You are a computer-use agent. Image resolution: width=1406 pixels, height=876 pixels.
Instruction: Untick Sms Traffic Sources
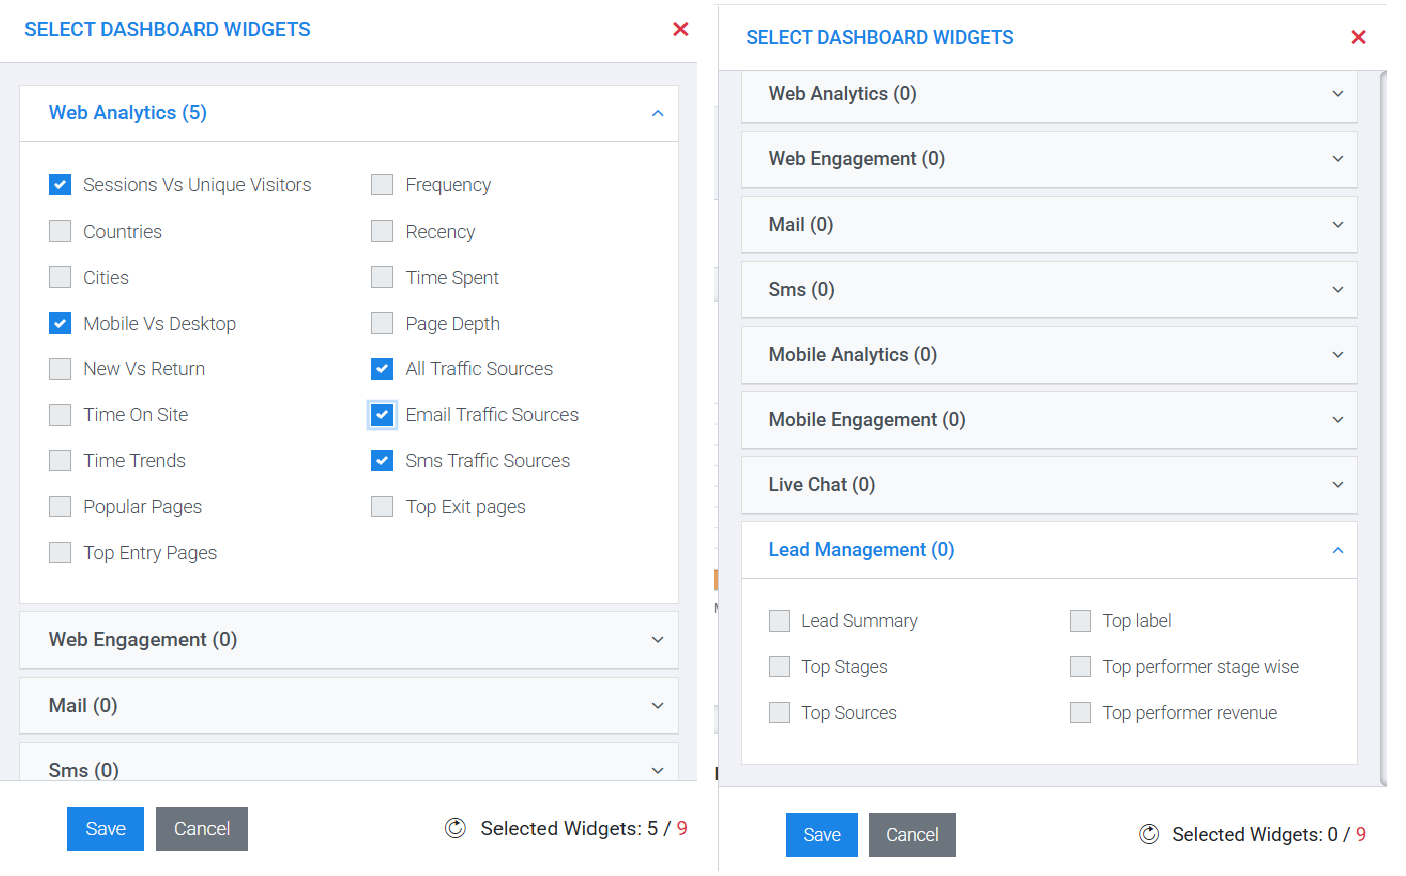382,460
